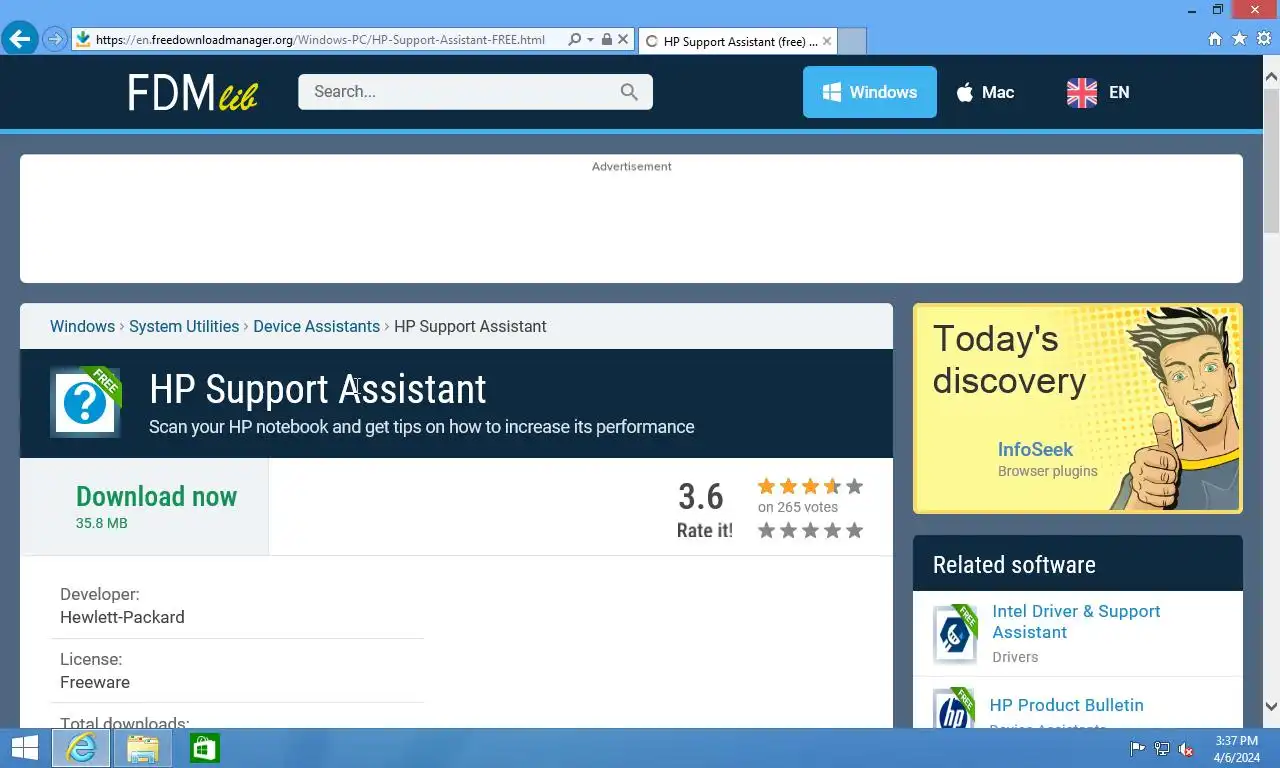This screenshot has height=768, width=1280.
Task: Open the InfoSeek link
Action: pyautogui.click(x=1035, y=450)
